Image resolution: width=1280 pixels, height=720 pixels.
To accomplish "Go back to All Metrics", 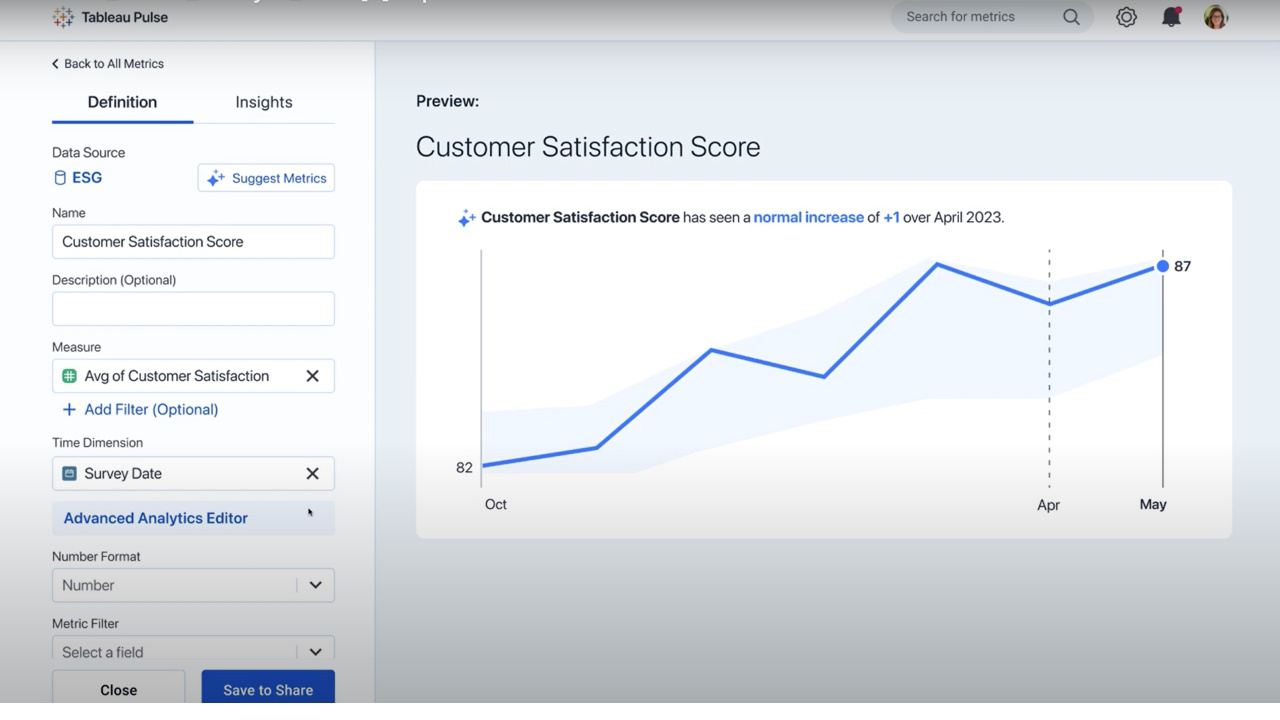I will click(108, 63).
